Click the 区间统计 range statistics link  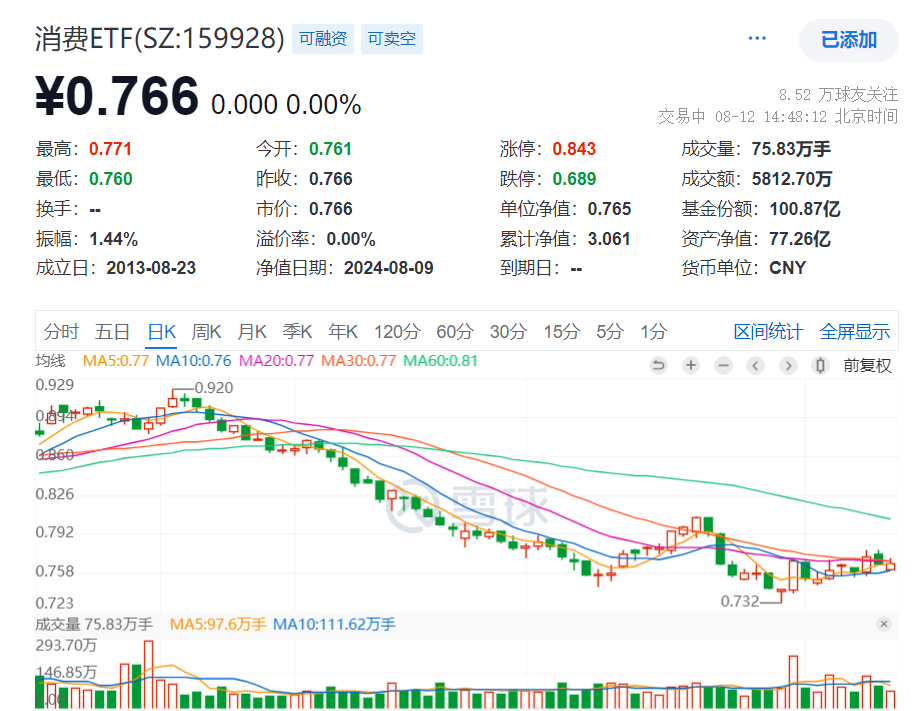coord(768,331)
